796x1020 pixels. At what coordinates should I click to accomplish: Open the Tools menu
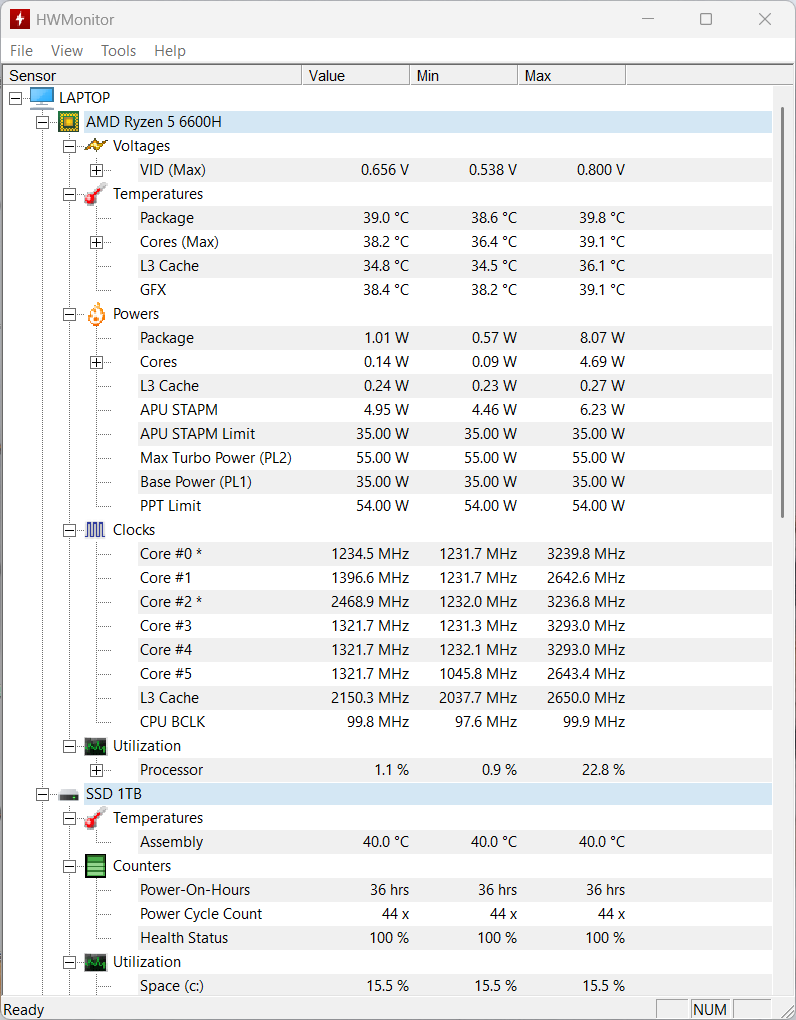coord(118,51)
